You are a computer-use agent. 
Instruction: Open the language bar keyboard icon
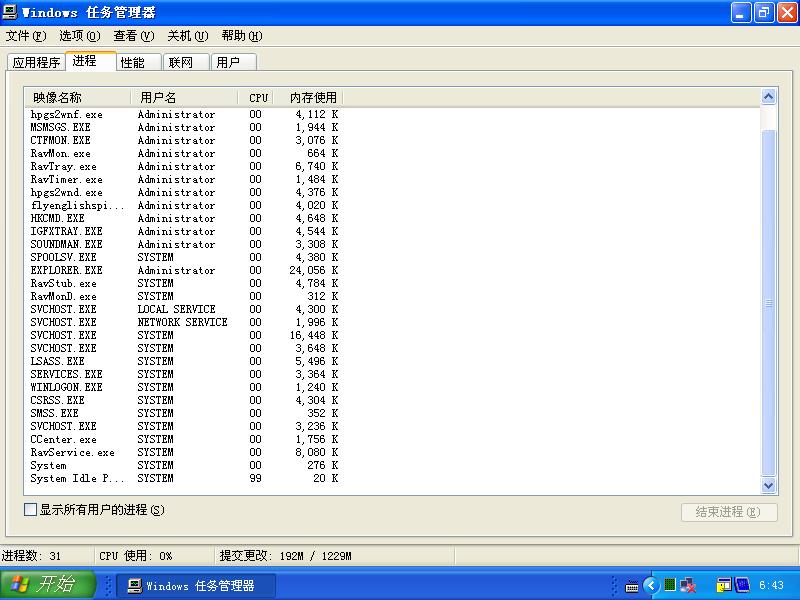632,586
